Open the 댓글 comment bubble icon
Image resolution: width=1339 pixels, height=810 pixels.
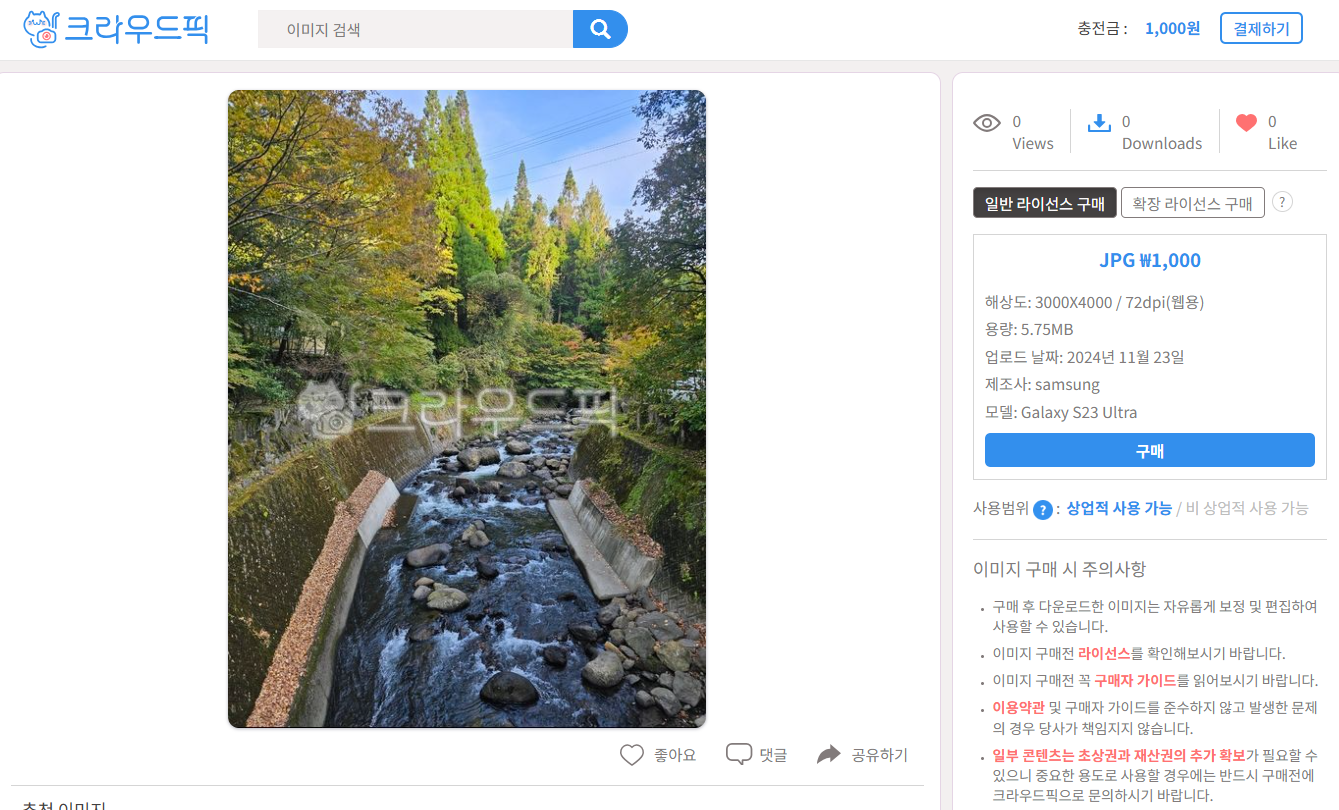coord(738,753)
